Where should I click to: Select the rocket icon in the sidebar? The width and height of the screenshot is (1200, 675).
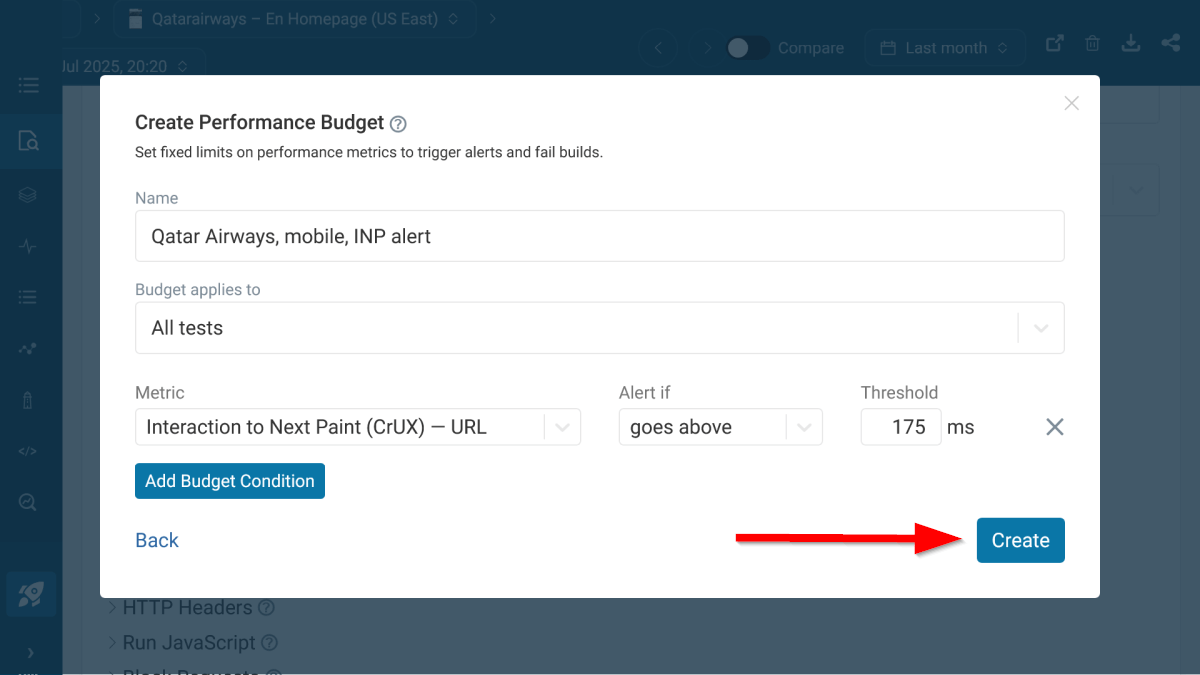coord(31,594)
